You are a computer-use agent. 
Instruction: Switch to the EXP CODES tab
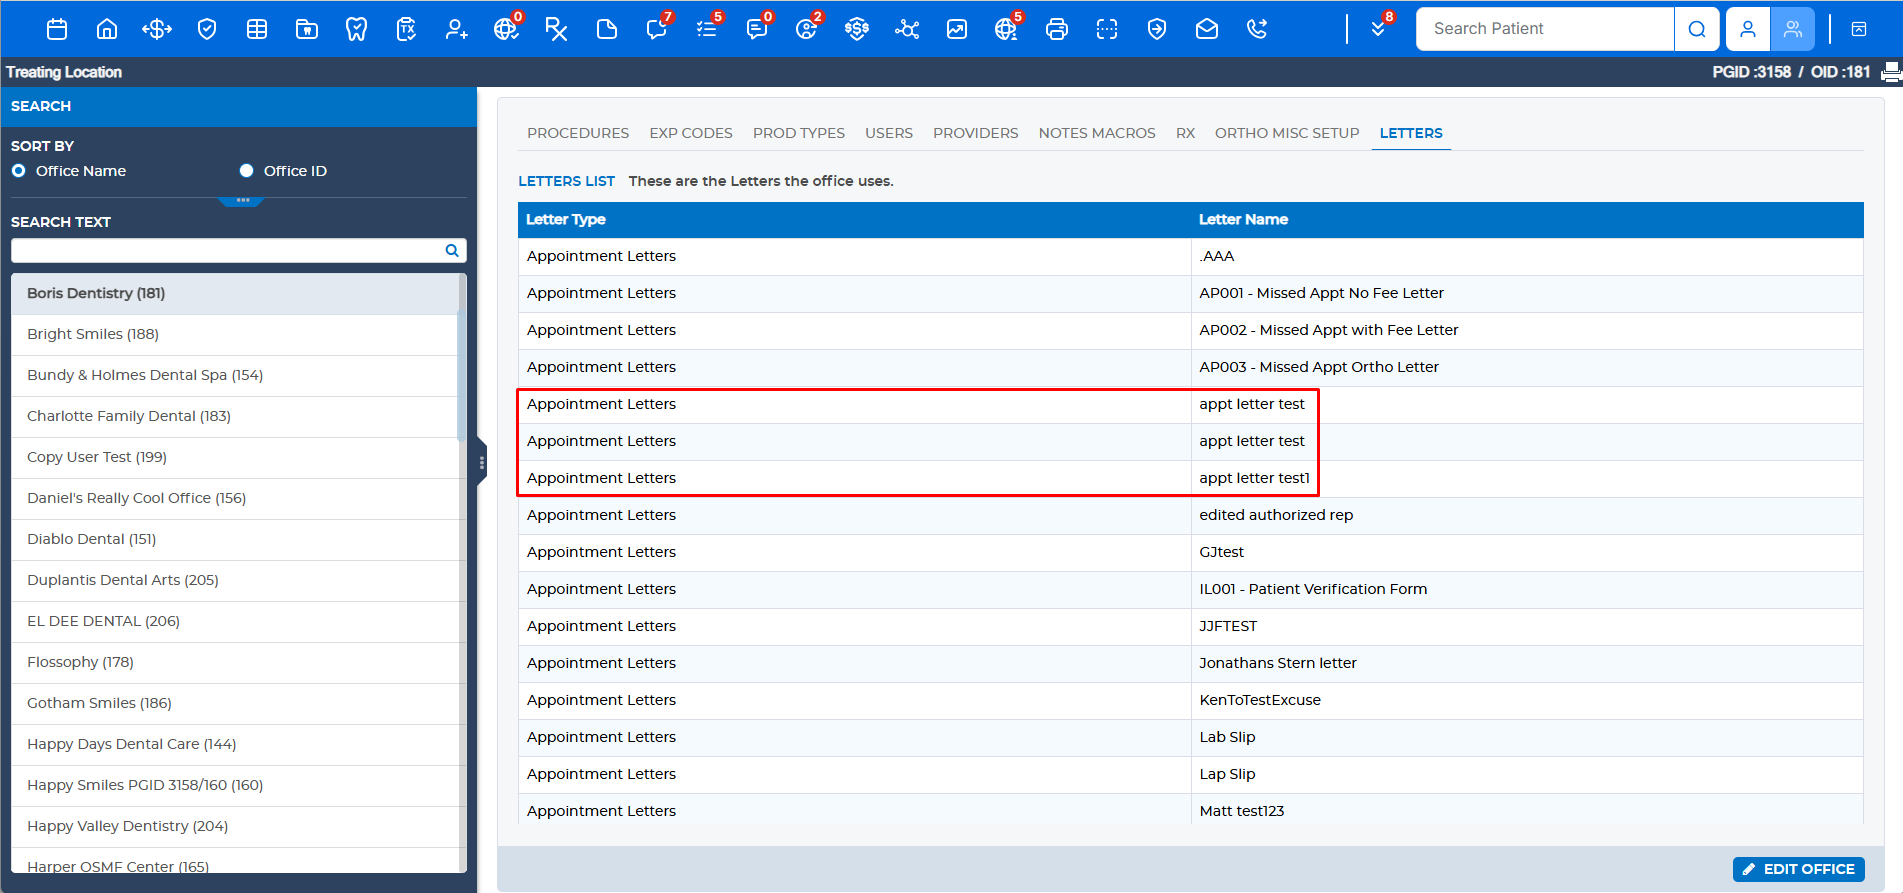[x=691, y=133]
